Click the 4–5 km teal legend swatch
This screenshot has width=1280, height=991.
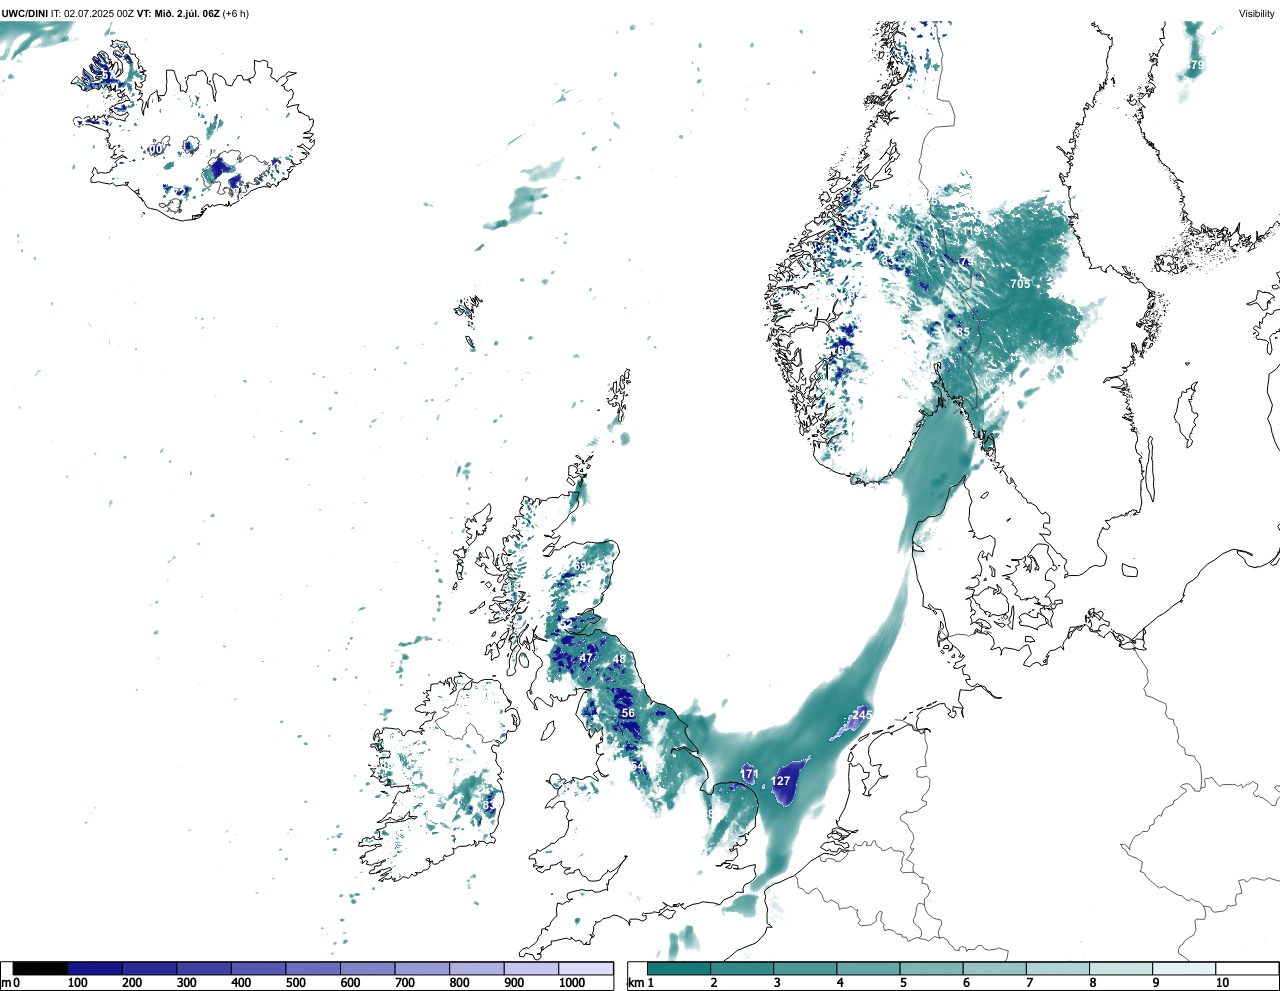[868, 969]
